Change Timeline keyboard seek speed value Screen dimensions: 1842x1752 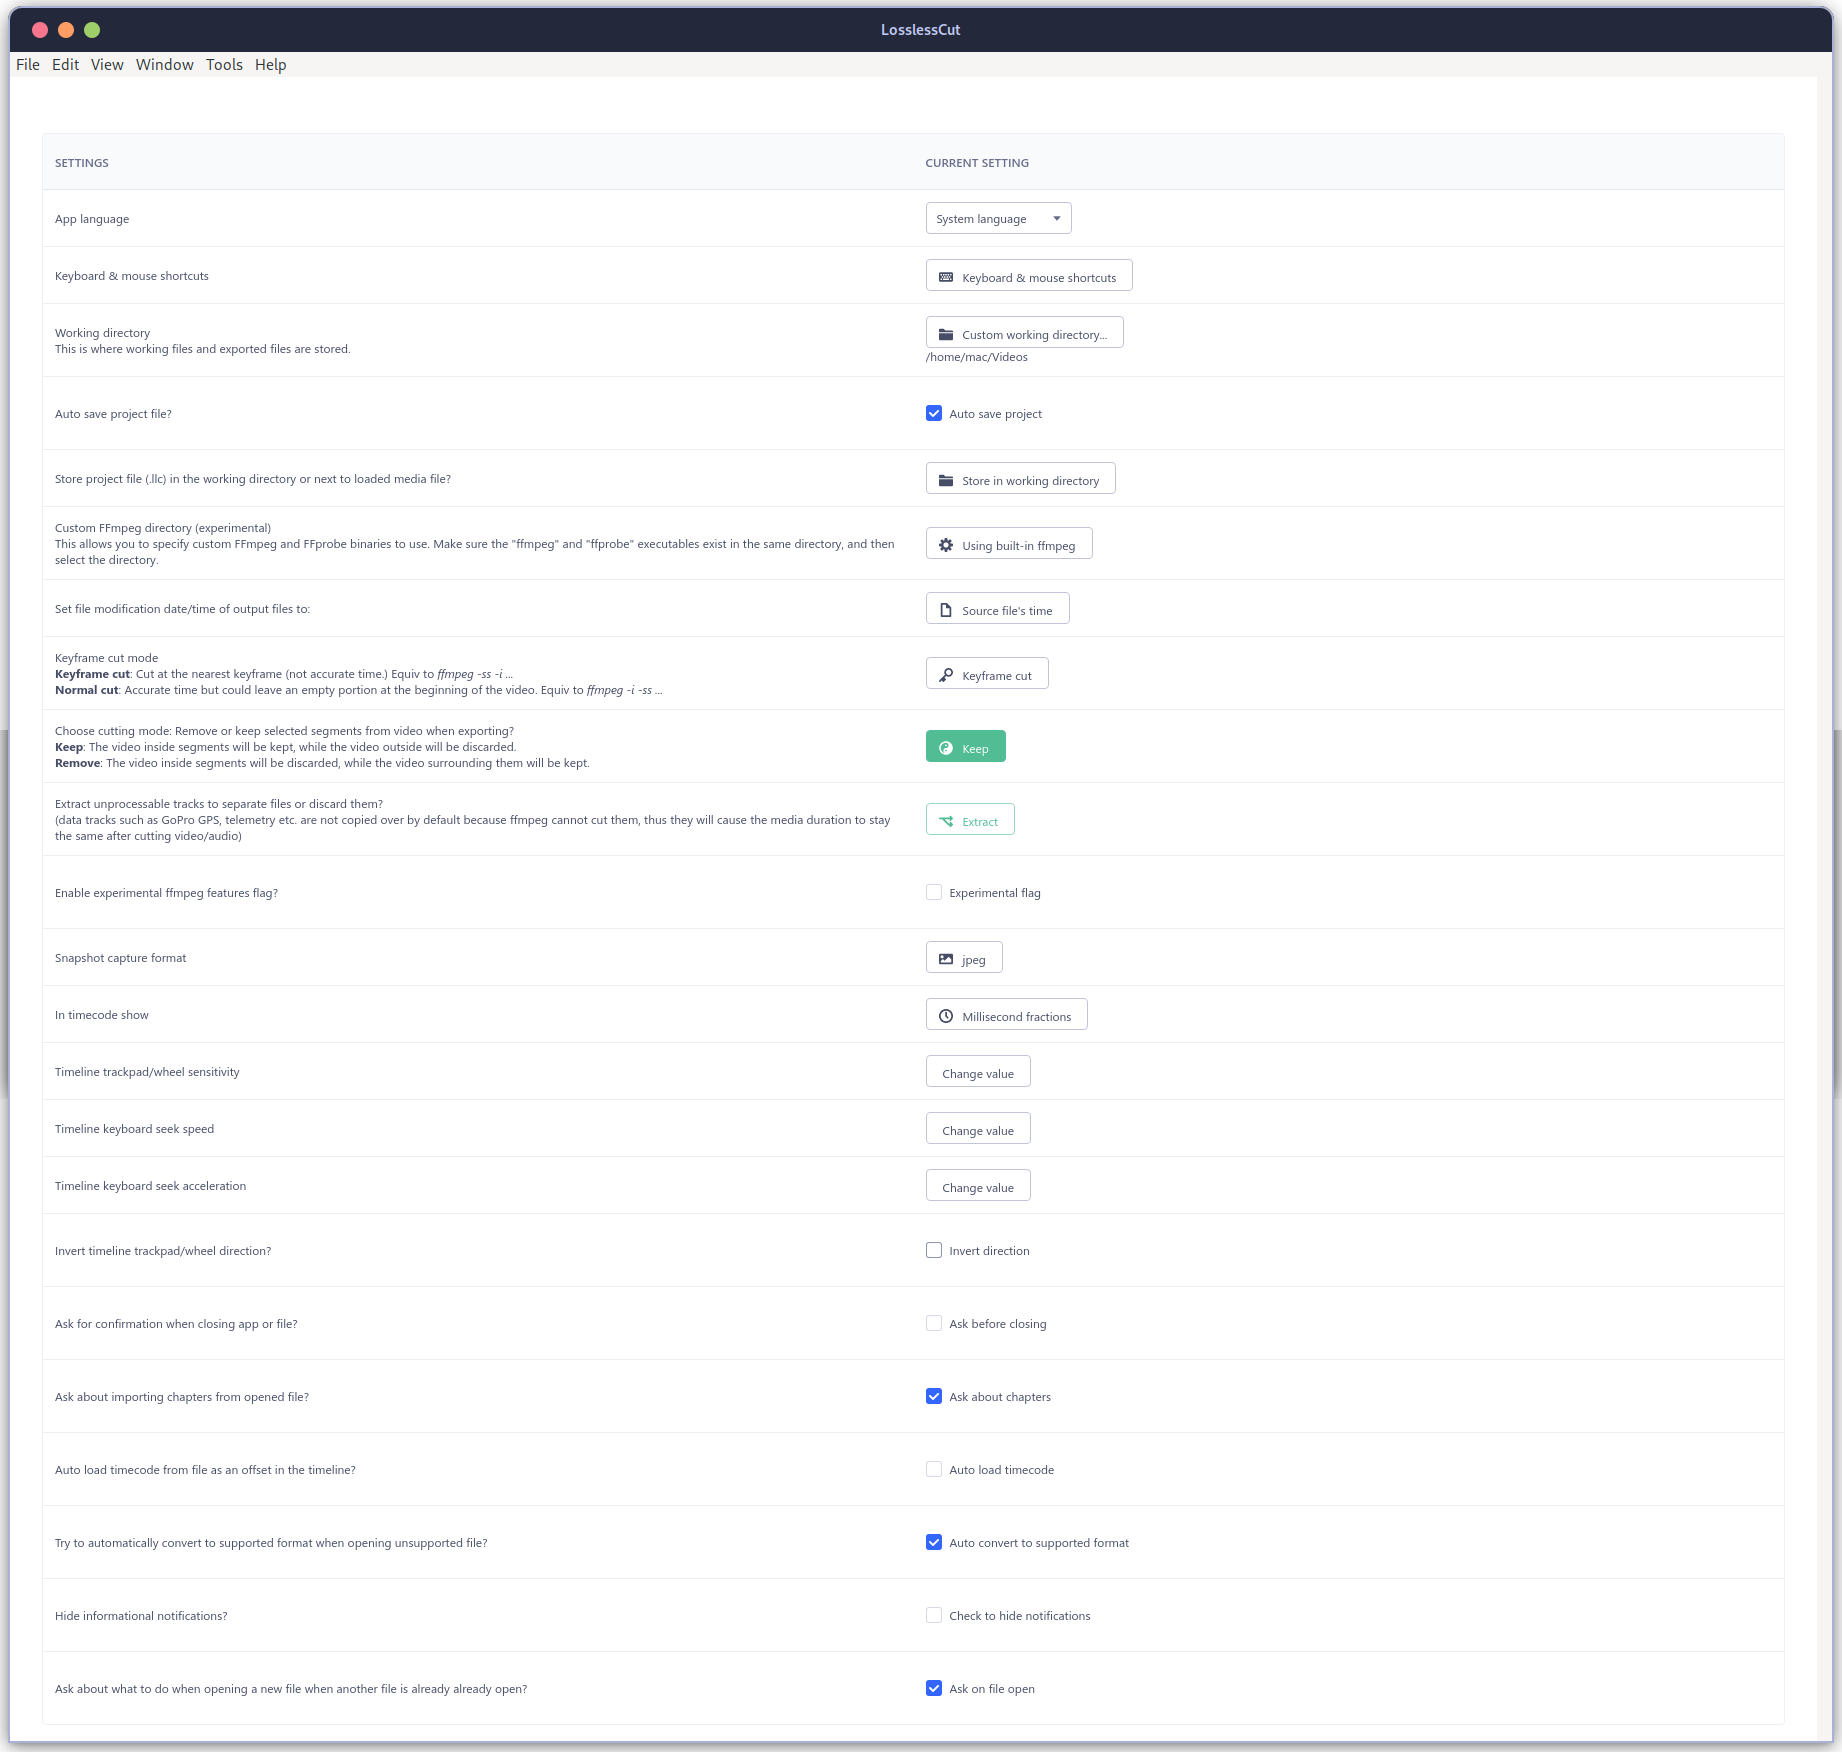pyautogui.click(x=978, y=1129)
